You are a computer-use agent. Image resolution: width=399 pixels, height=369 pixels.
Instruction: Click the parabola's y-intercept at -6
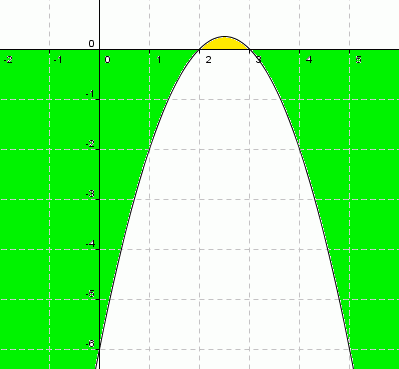click(x=100, y=349)
